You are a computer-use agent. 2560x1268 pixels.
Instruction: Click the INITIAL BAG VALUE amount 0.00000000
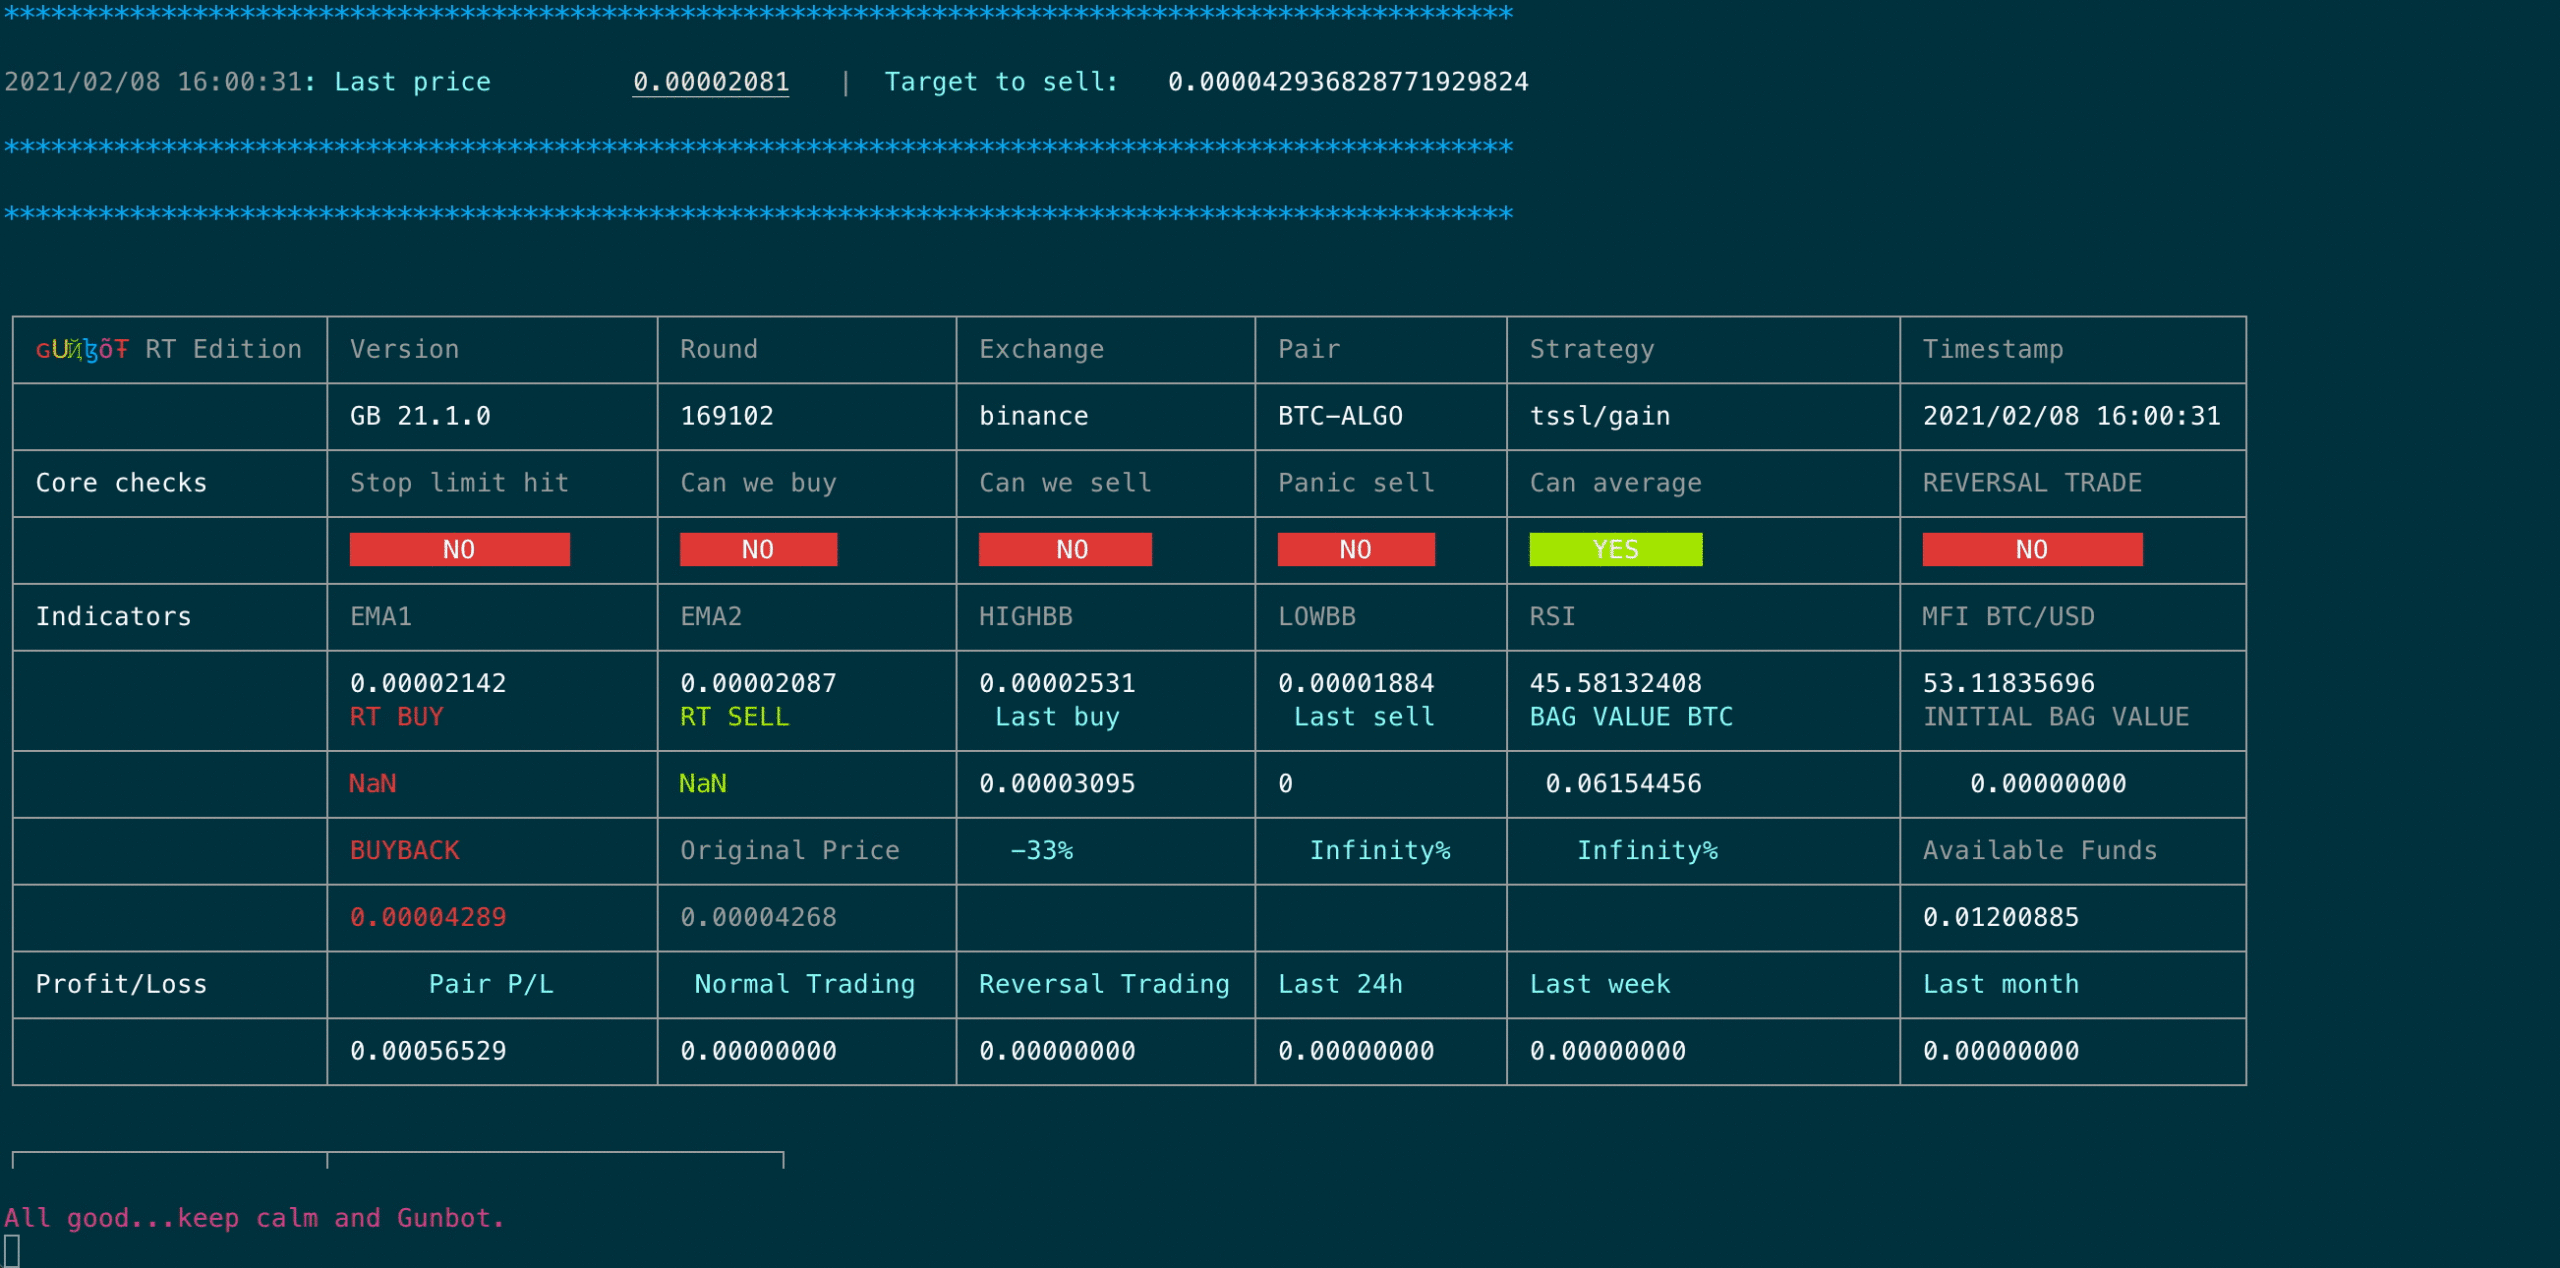tap(2048, 783)
